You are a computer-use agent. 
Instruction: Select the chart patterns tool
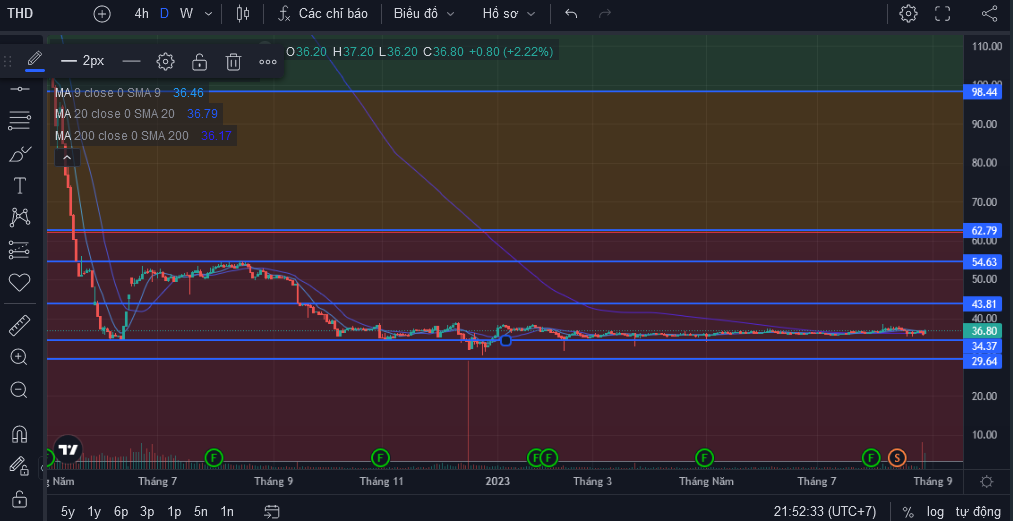[x=20, y=217]
